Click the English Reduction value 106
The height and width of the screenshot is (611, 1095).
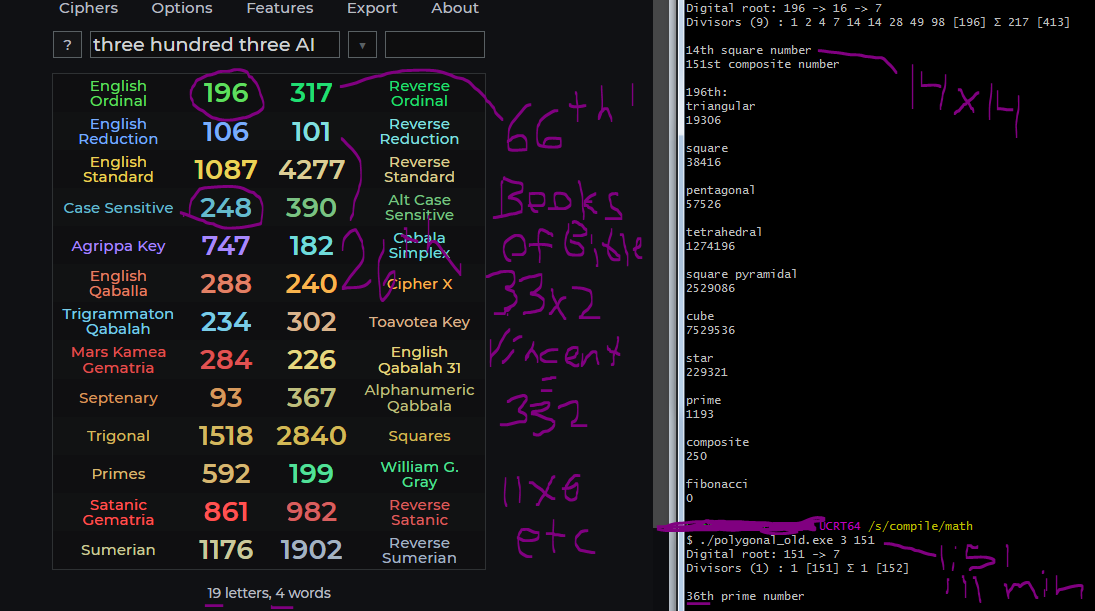click(x=226, y=131)
